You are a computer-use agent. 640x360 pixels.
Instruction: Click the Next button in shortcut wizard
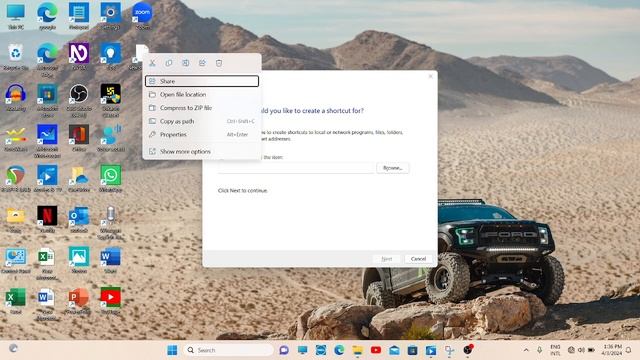pyautogui.click(x=387, y=259)
